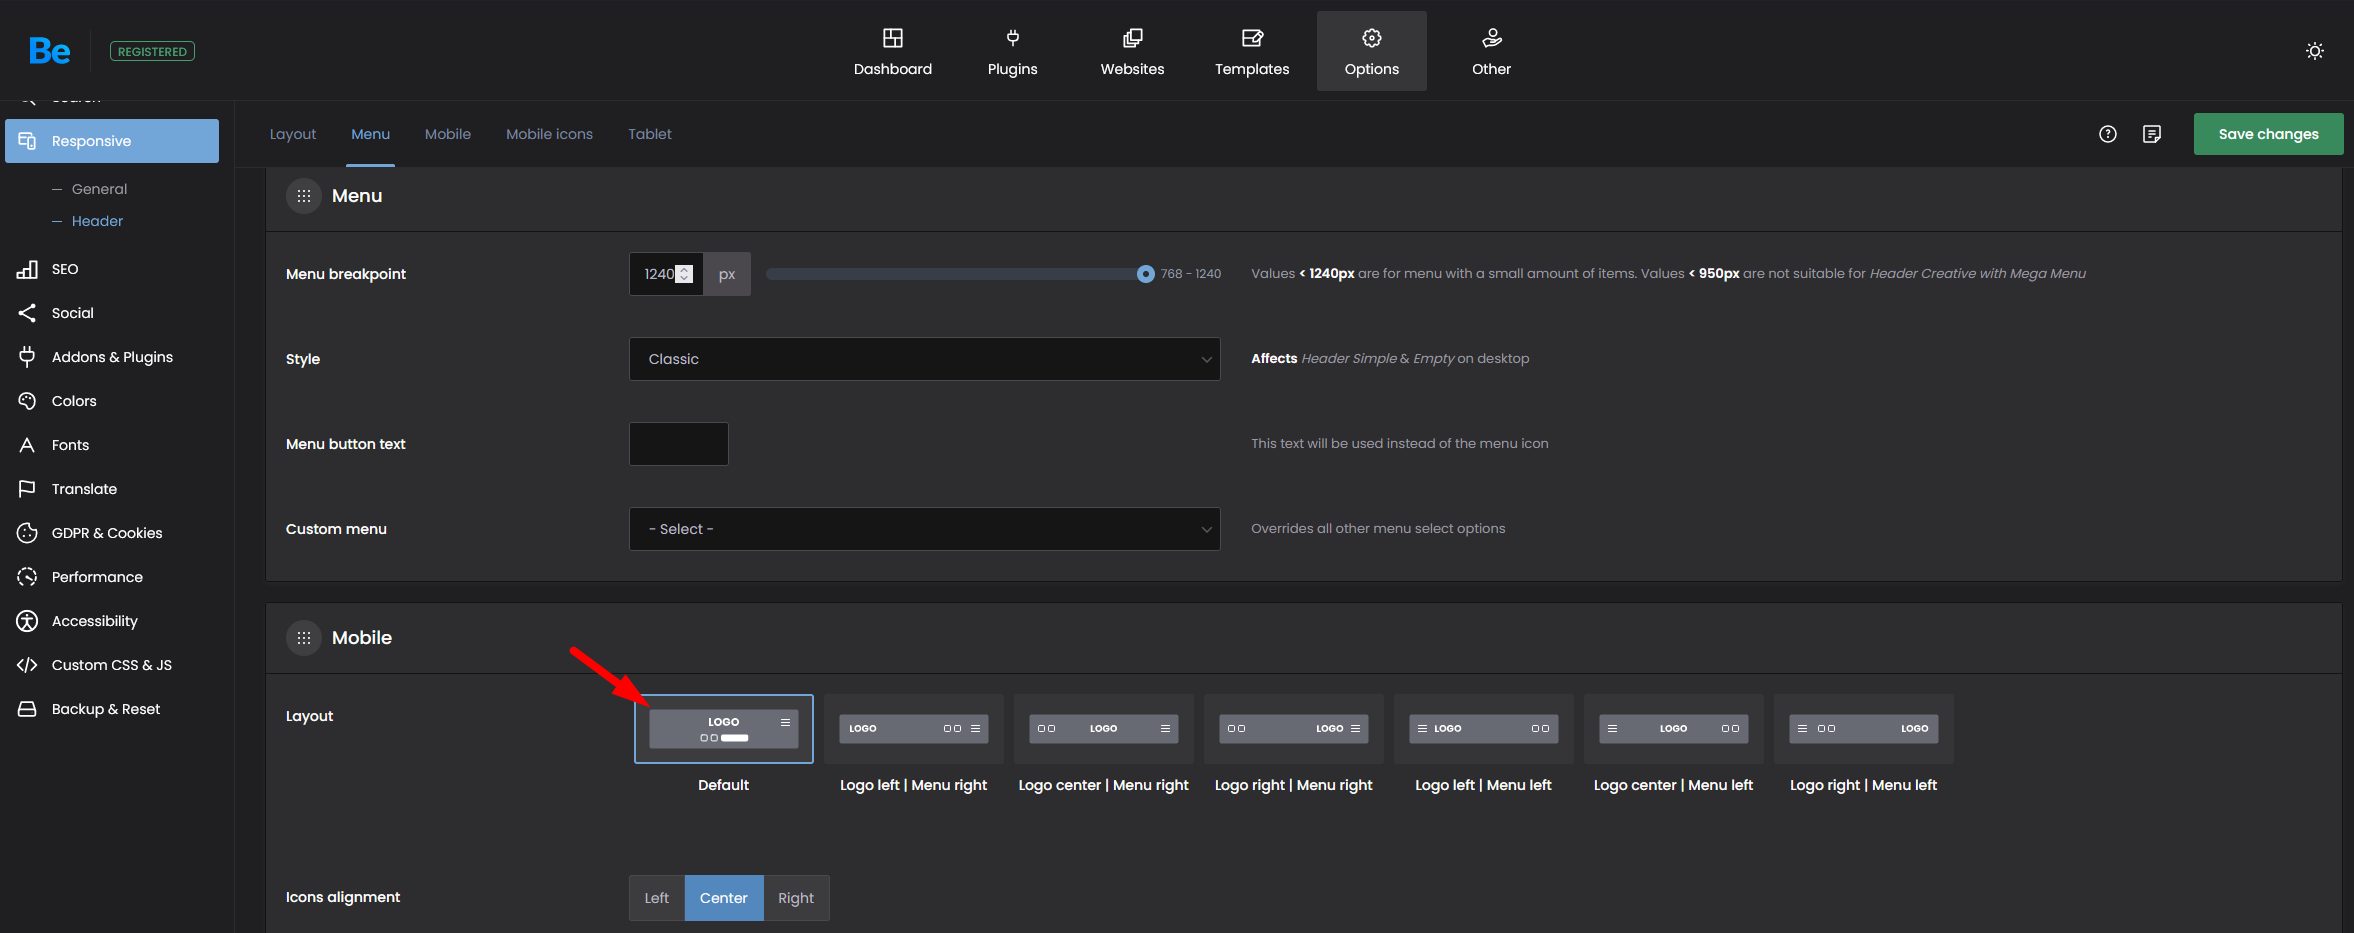Switch to the Menu tab

(x=370, y=134)
